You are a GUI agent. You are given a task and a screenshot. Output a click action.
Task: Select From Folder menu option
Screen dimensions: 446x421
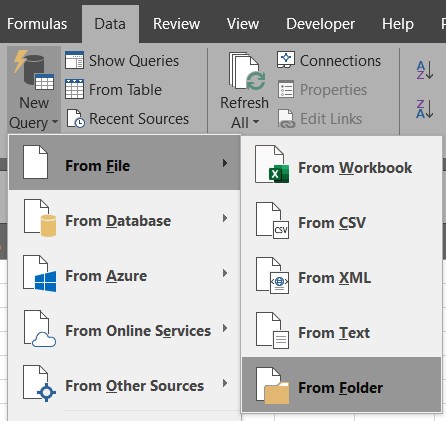coord(341,385)
